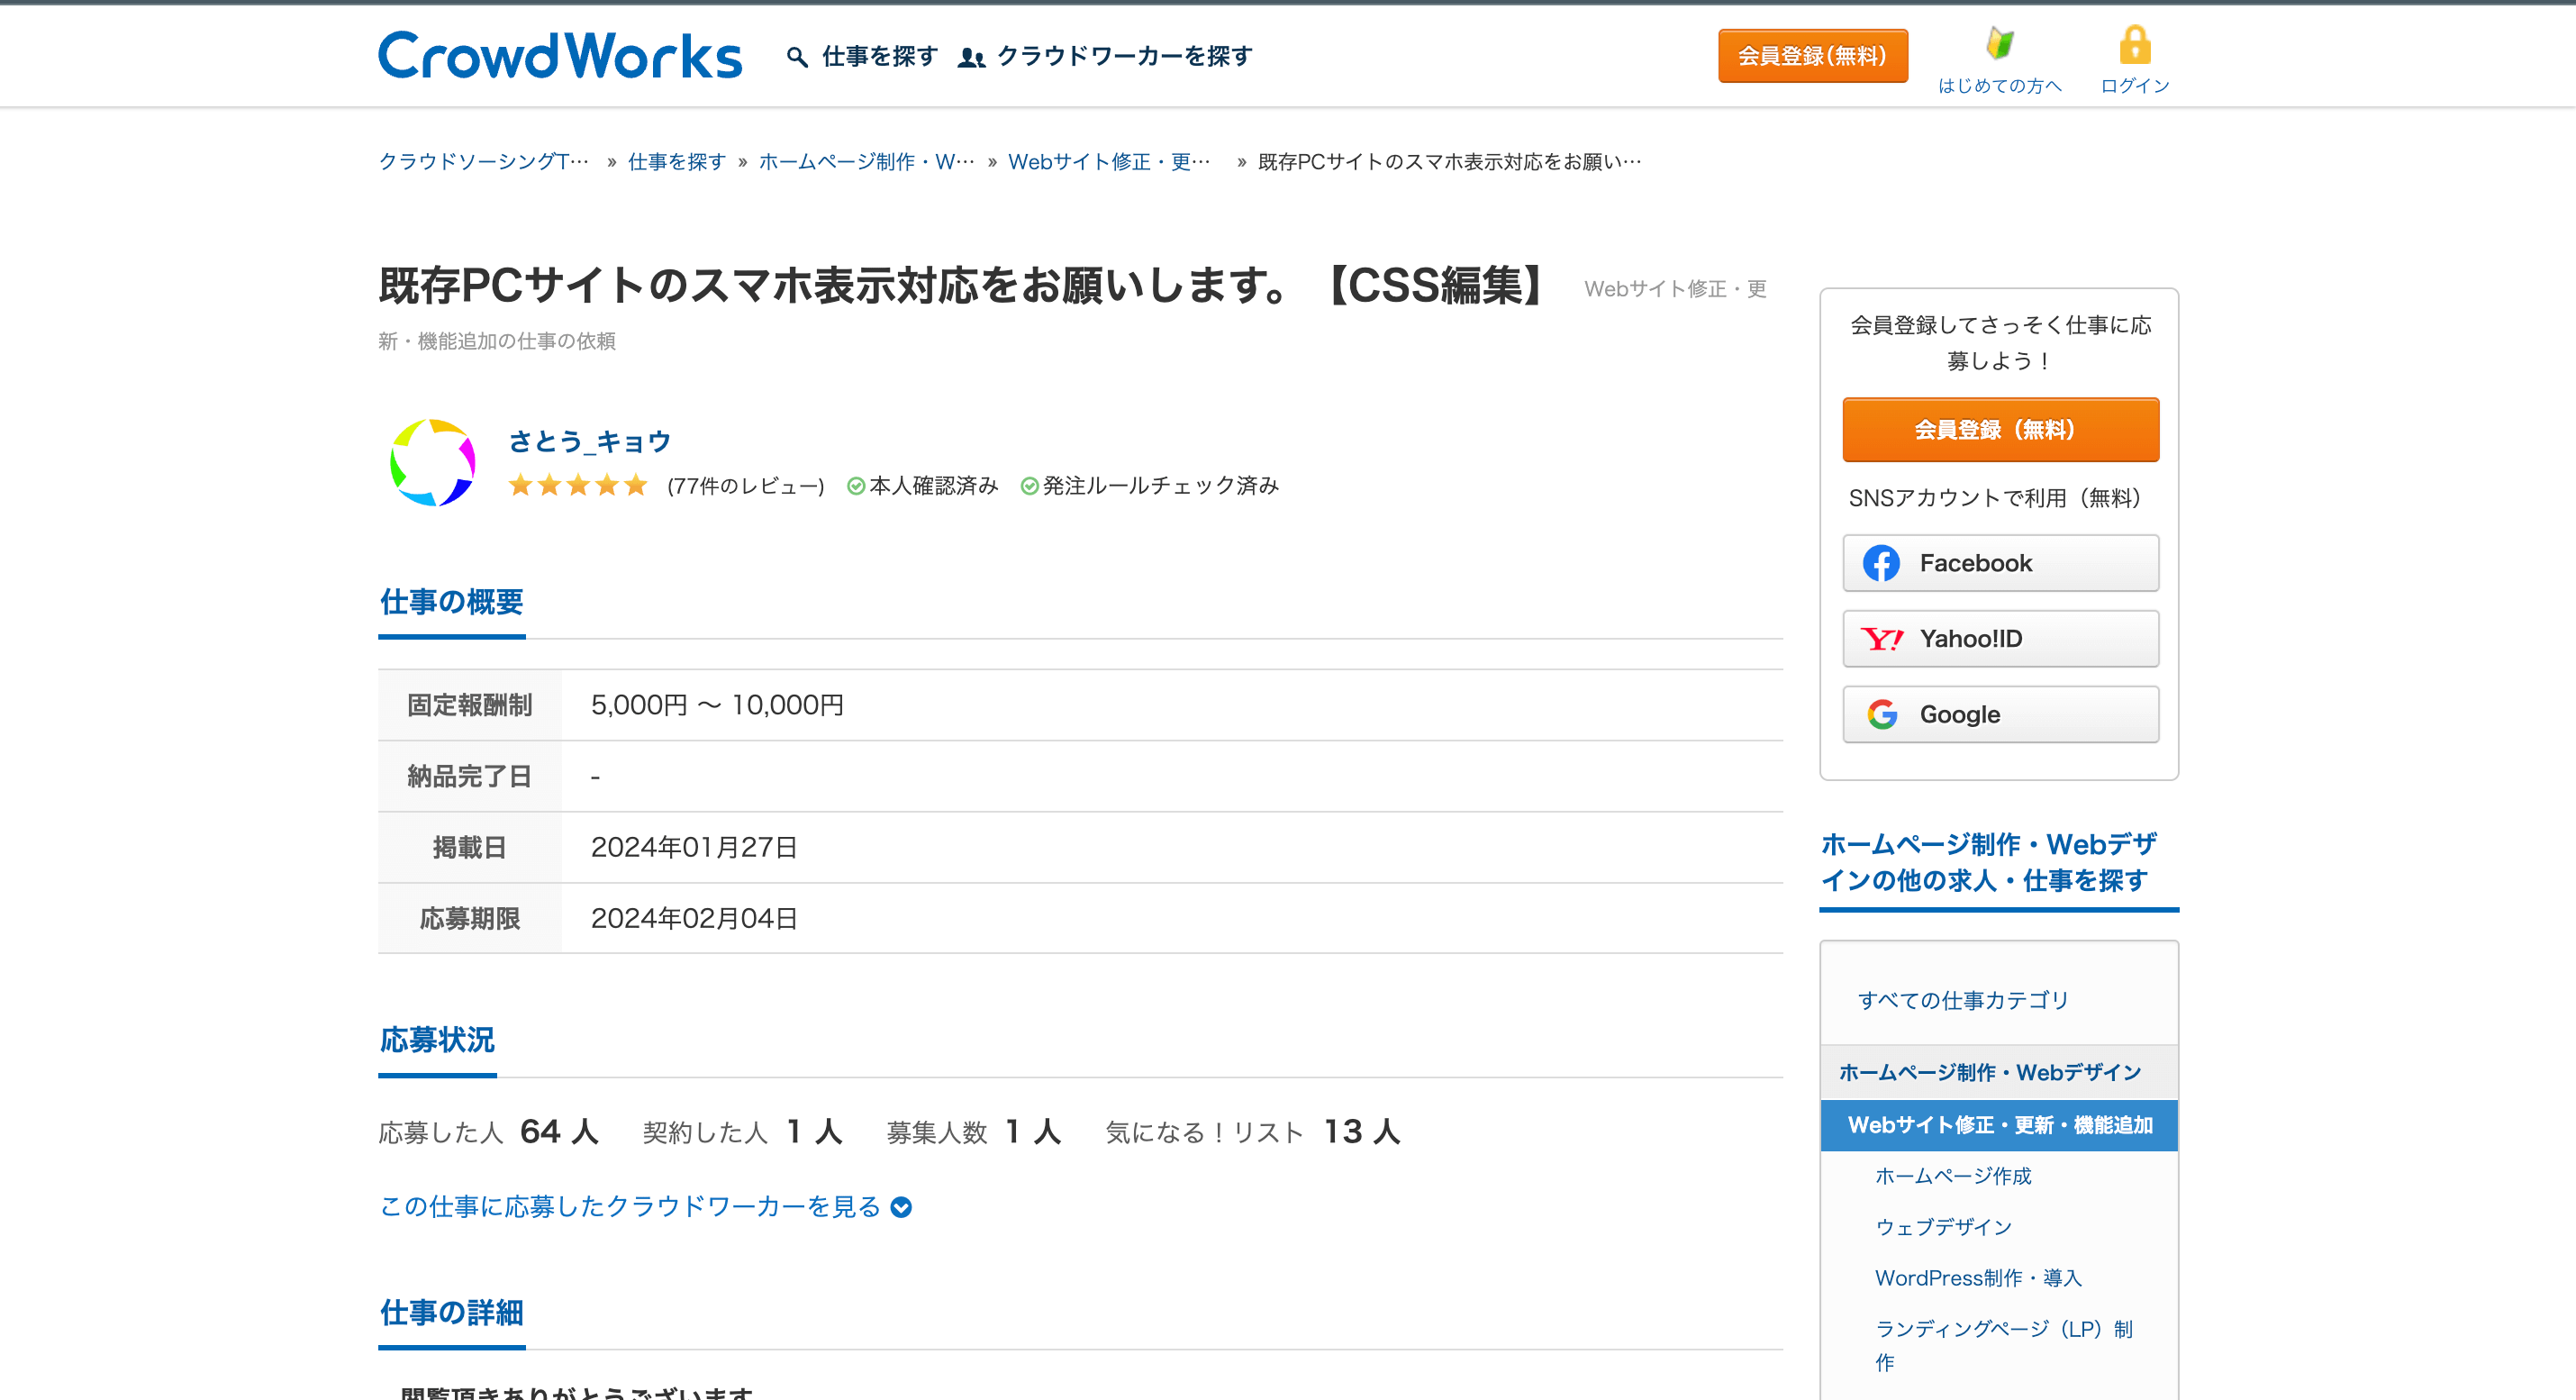
Task: Click the 発注ルールチェック済み checkmark
Action: [1030, 486]
